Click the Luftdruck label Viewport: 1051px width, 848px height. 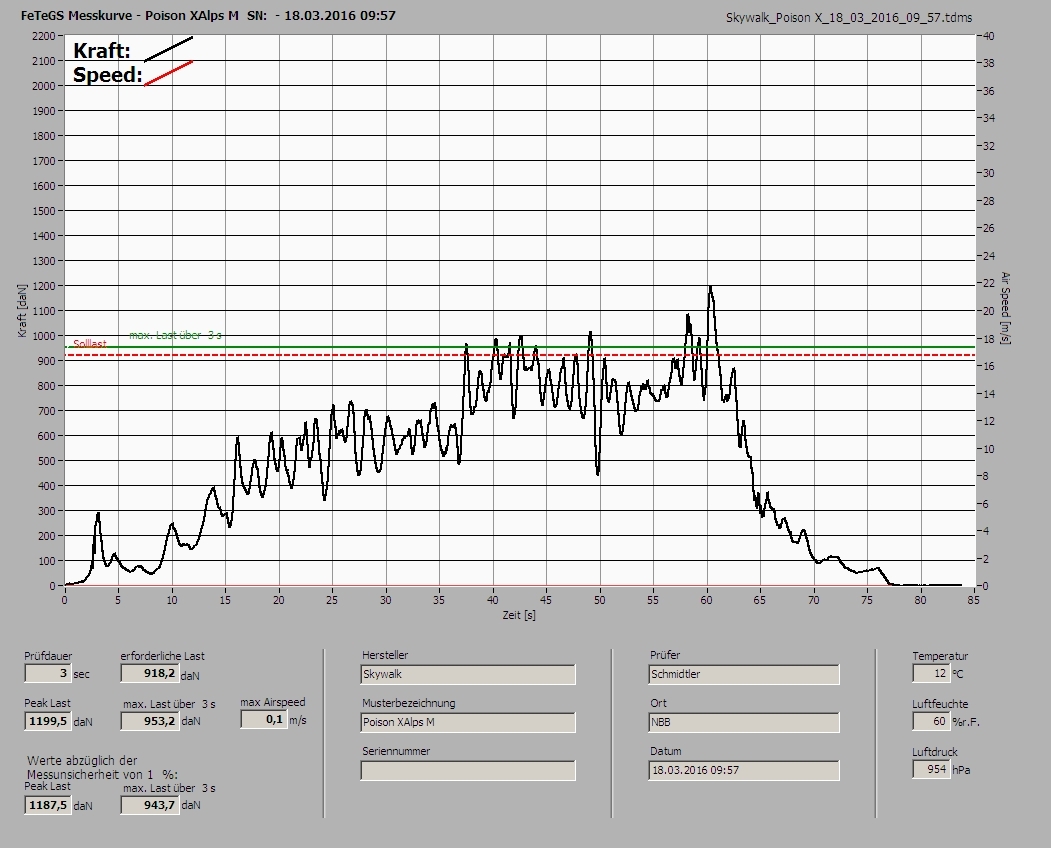pos(934,752)
